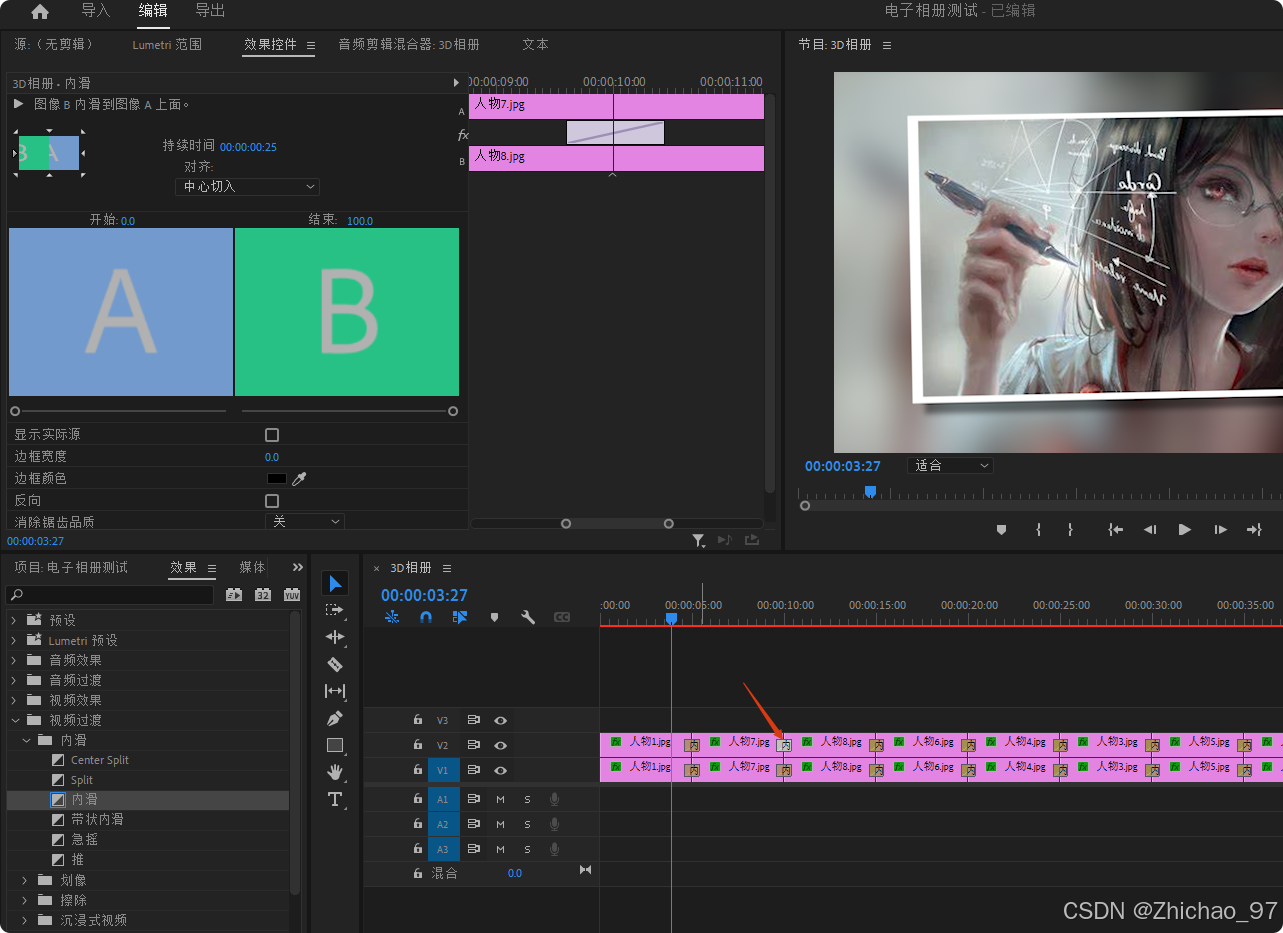Toggle snap in timeline magnet icon
The width and height of the screenshot is (1283, 933).
[426, 617]
